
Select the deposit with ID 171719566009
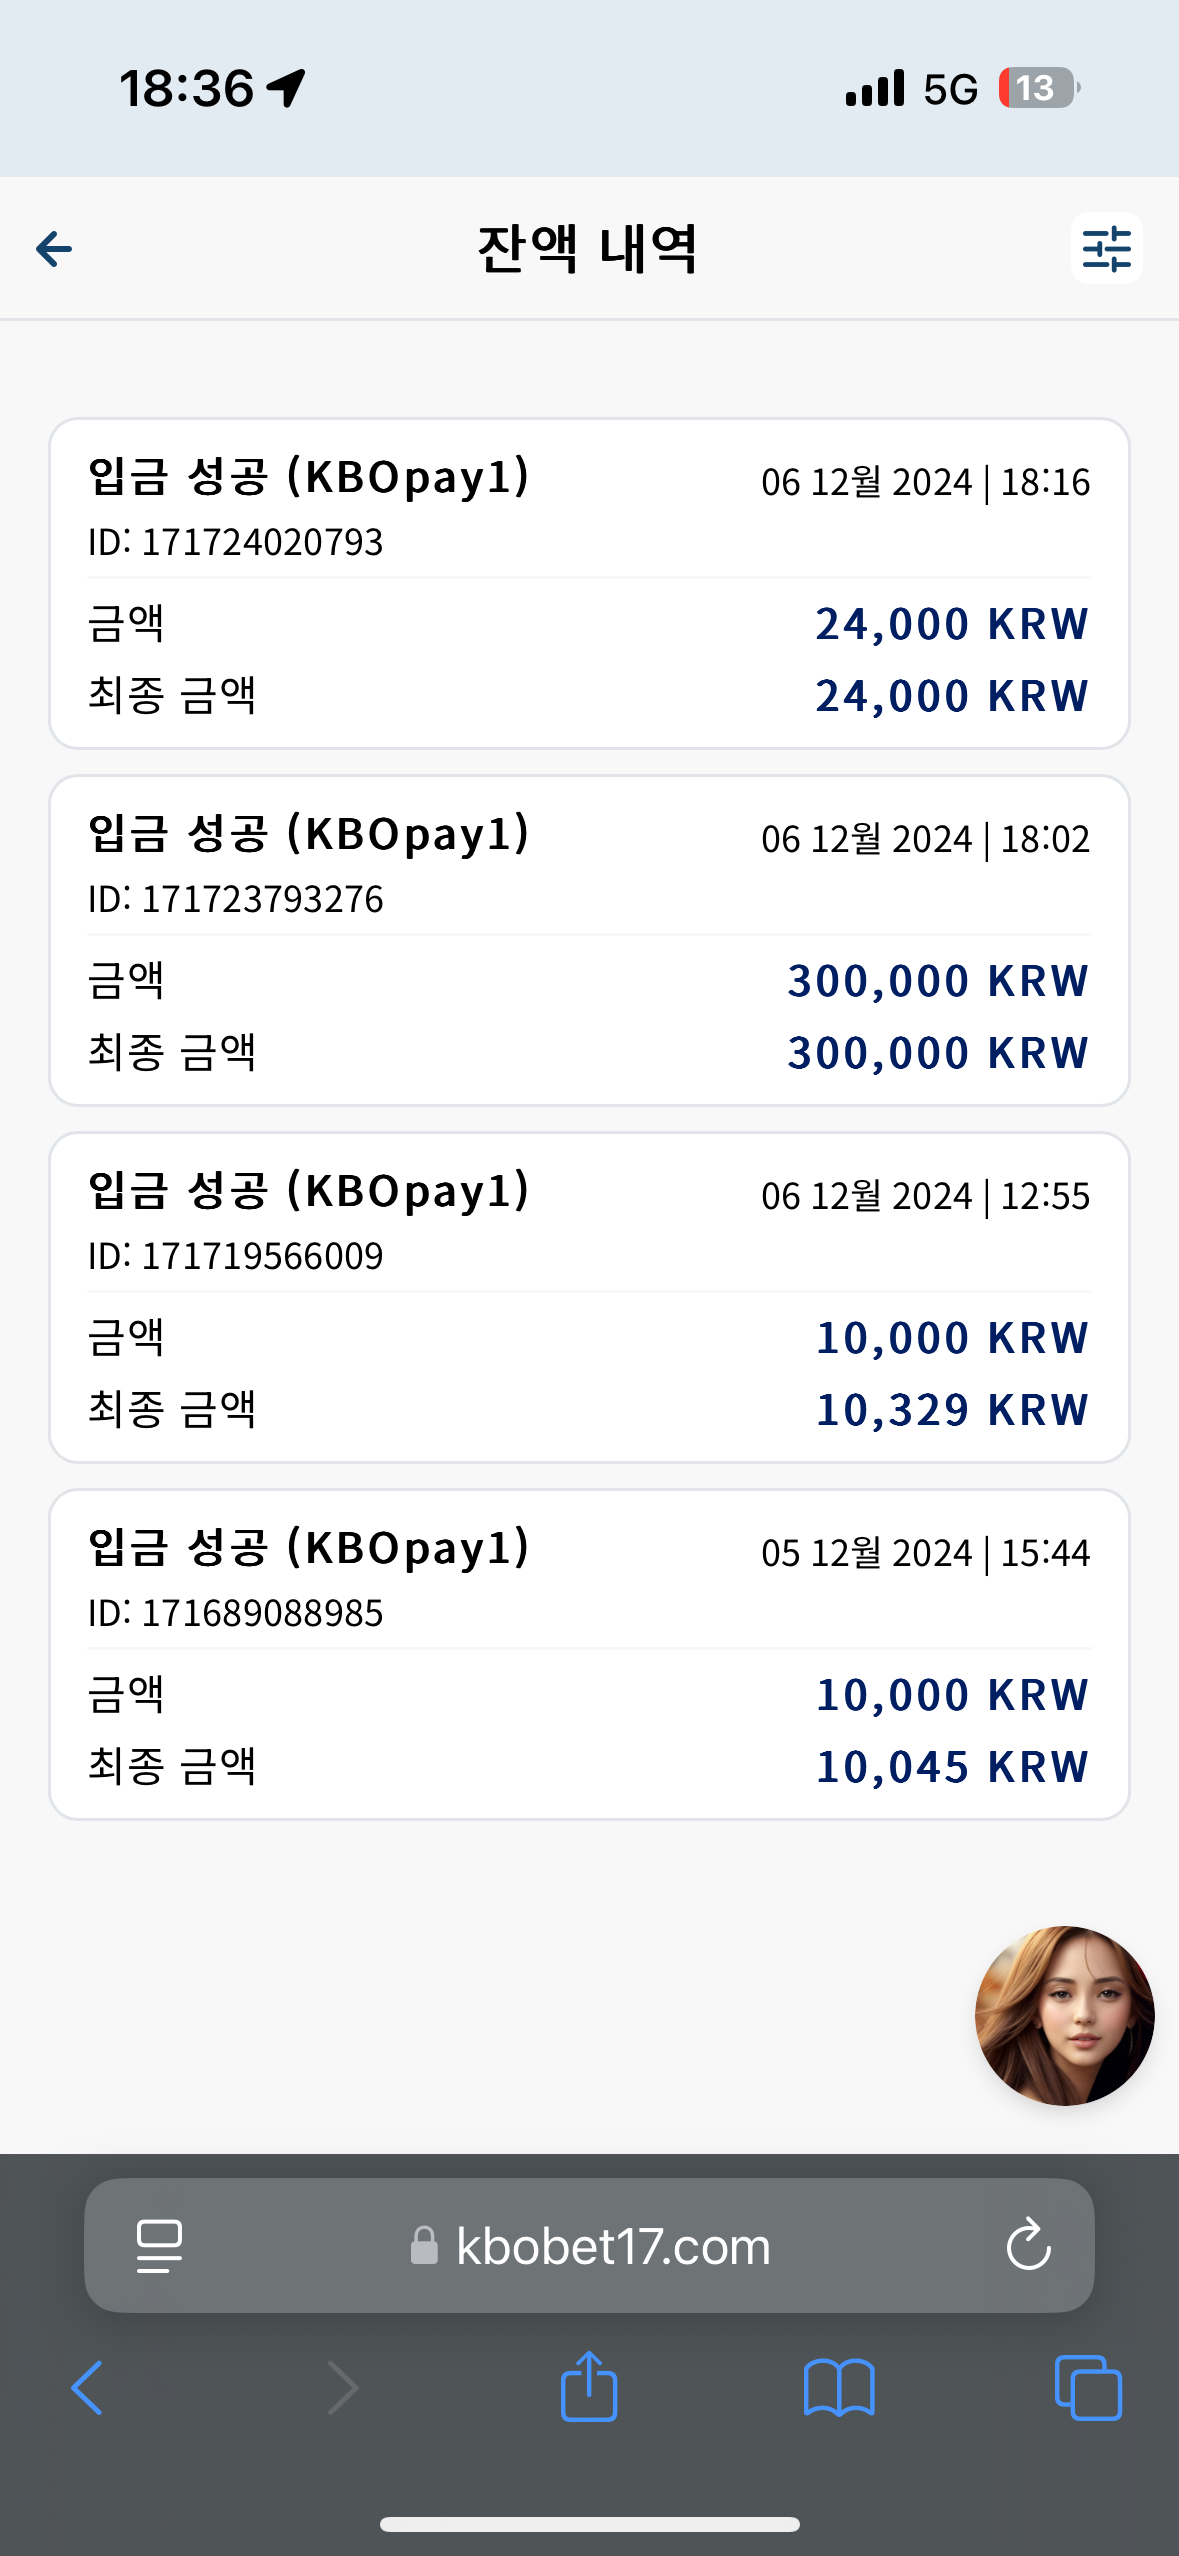point(589,1297)
